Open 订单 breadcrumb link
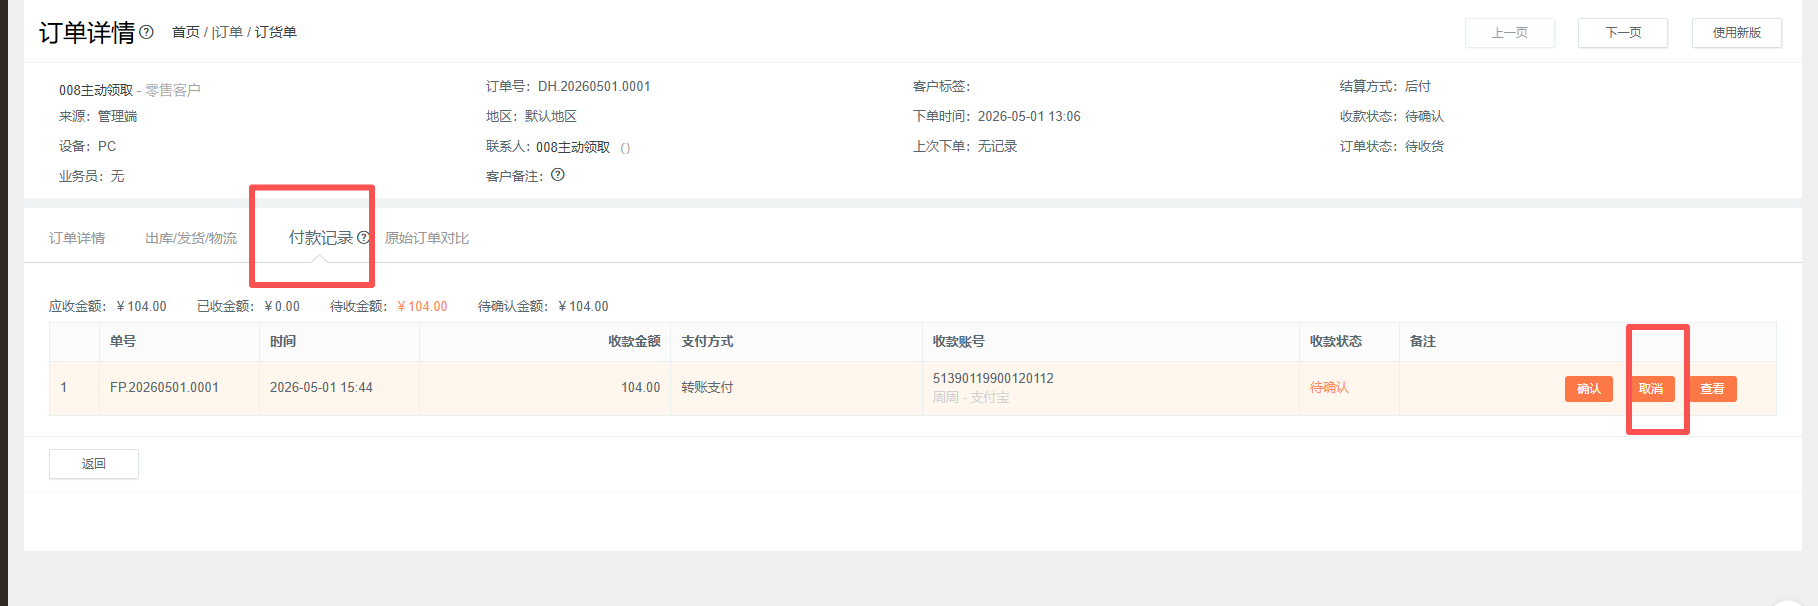The width and height of the screenshot is (1818, 606). click(228, 32)
